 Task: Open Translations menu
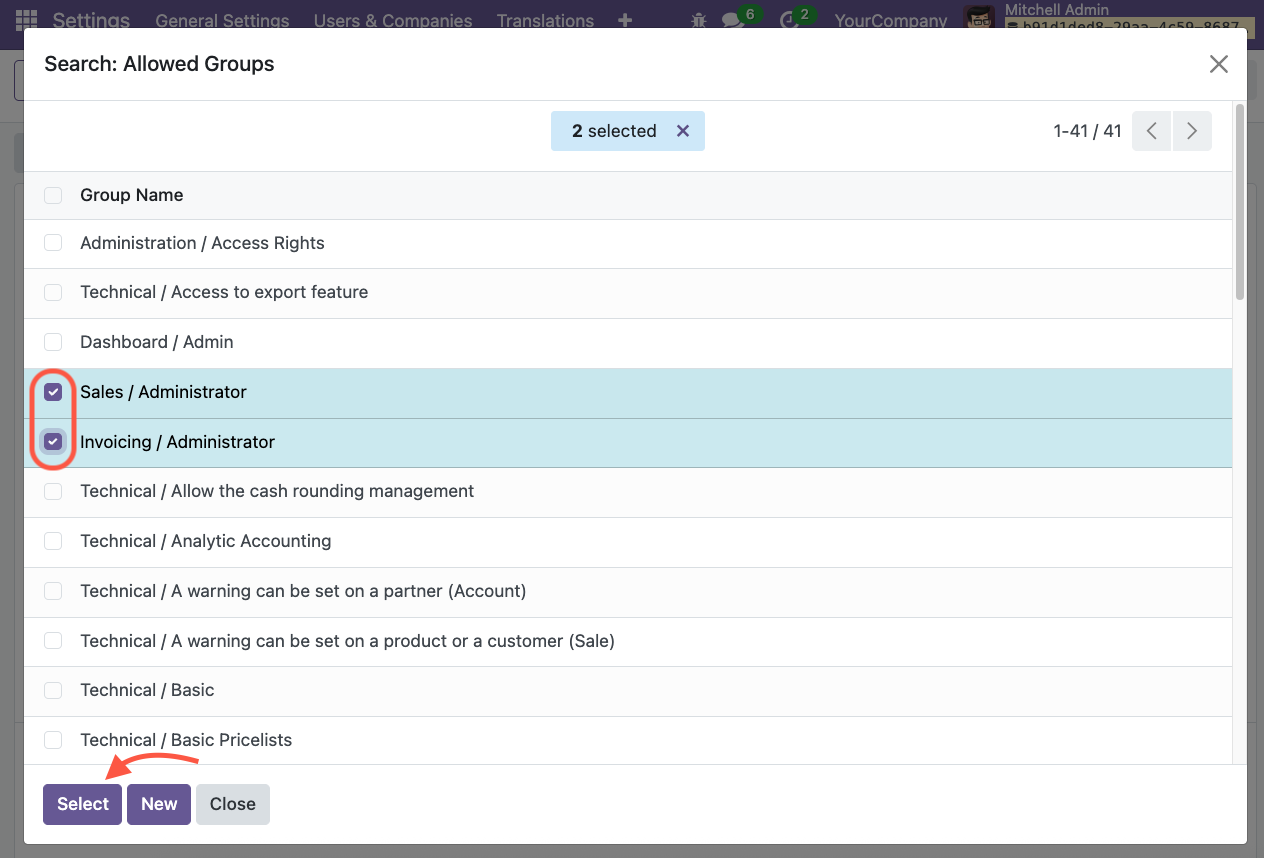(x=545, y=20)
